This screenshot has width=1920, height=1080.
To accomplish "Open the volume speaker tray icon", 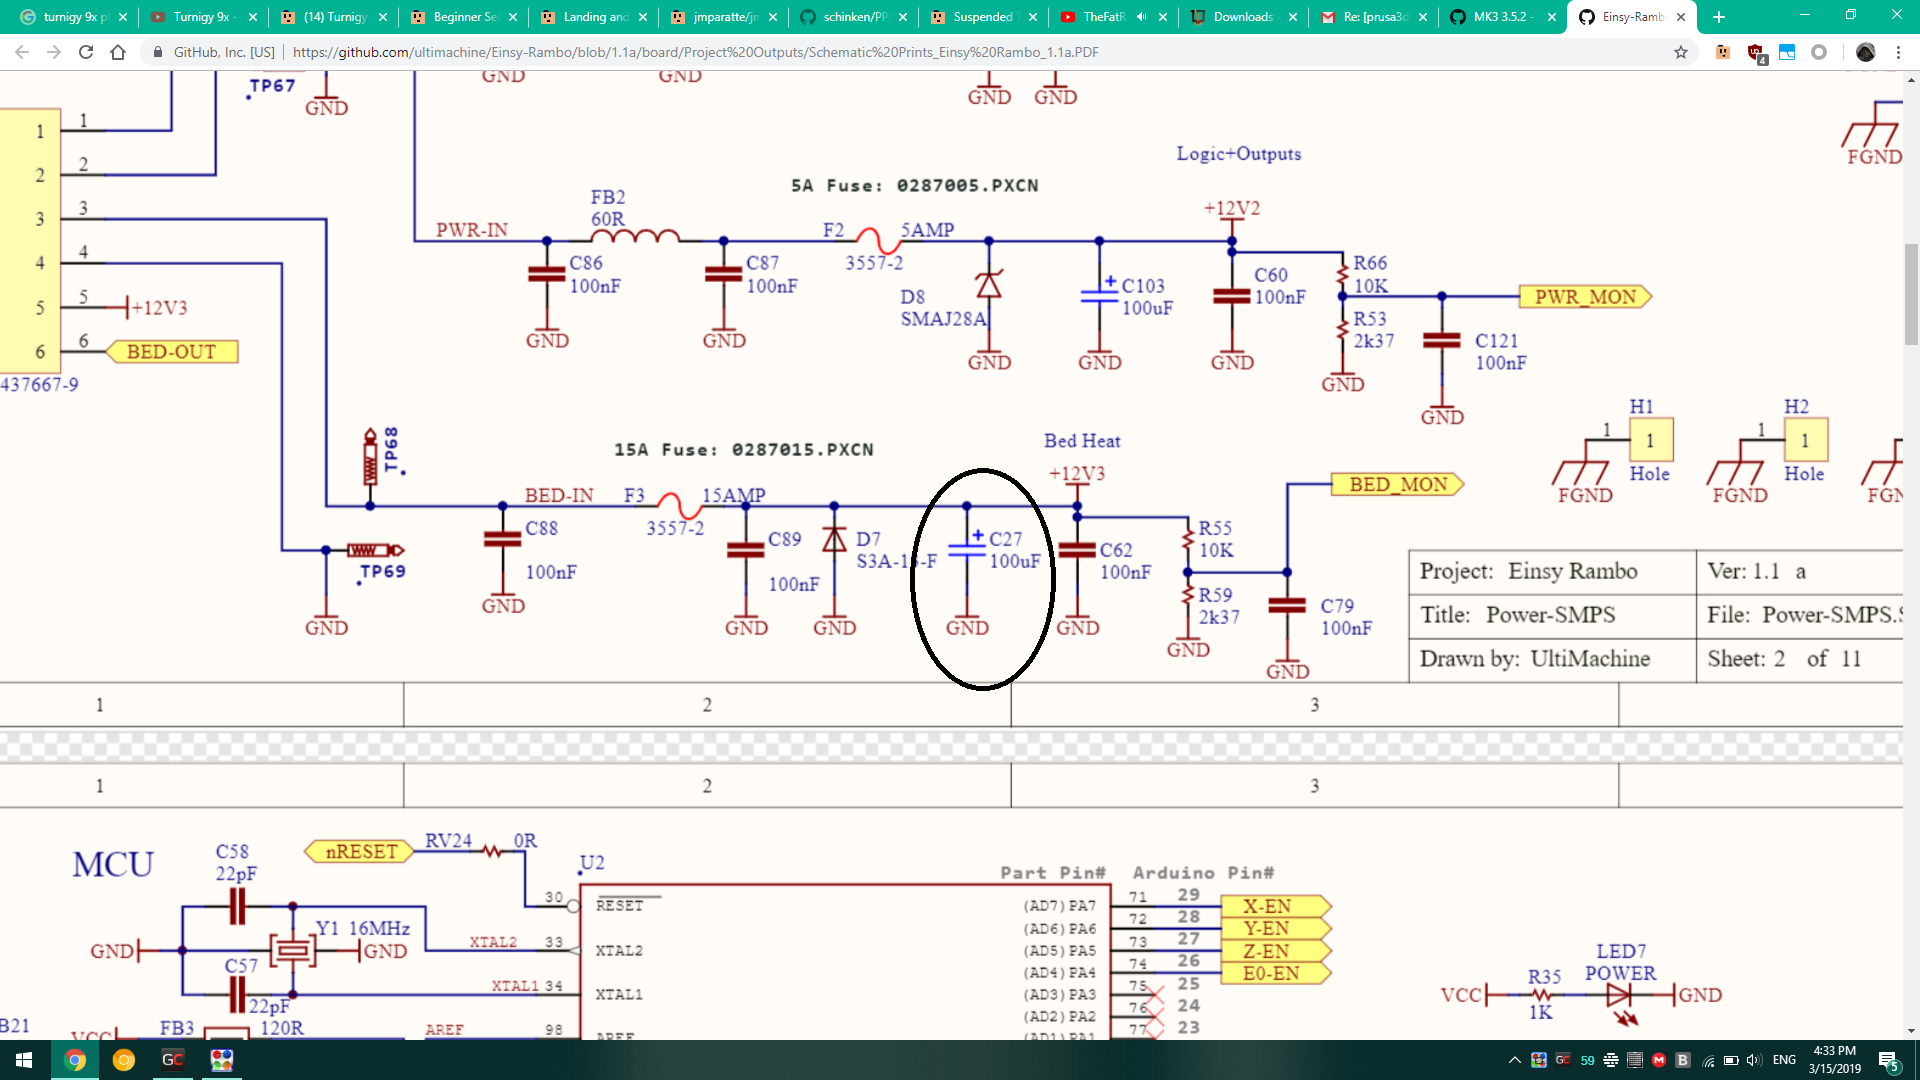I will point(1754,1060).
